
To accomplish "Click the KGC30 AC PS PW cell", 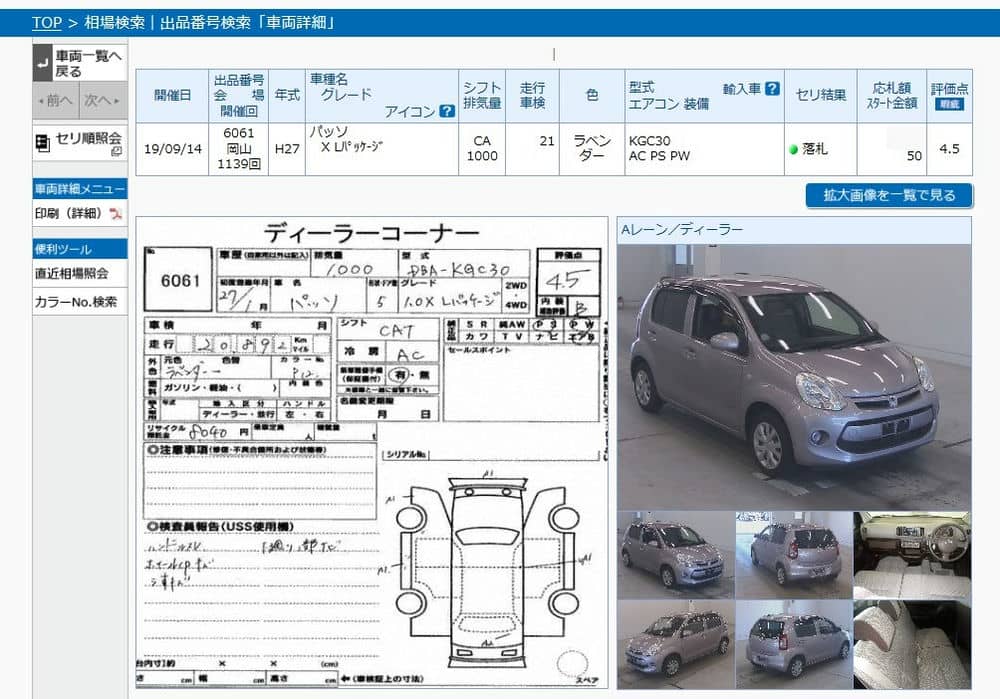I will (704, 149).
